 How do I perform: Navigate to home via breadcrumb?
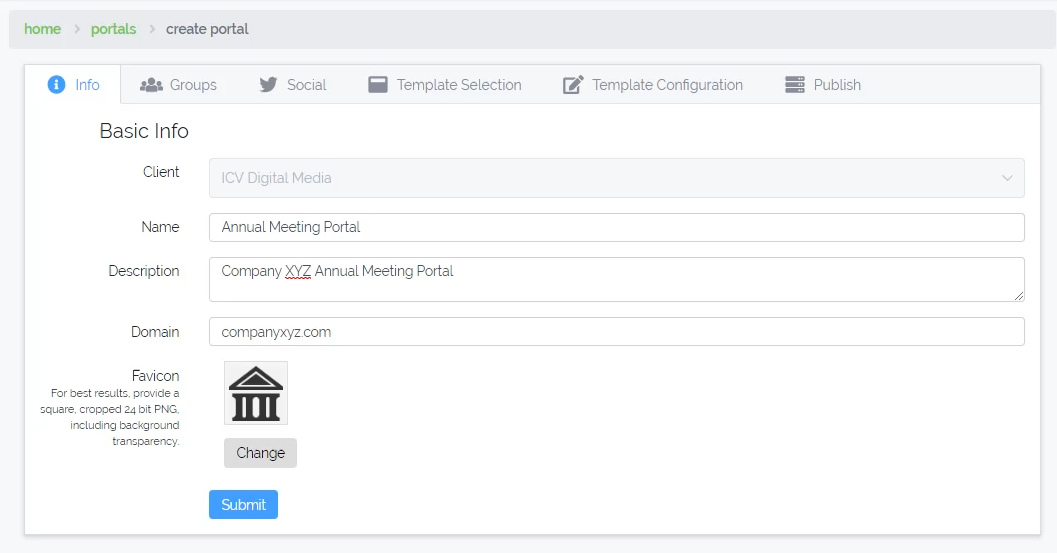[x=42, y=29]
